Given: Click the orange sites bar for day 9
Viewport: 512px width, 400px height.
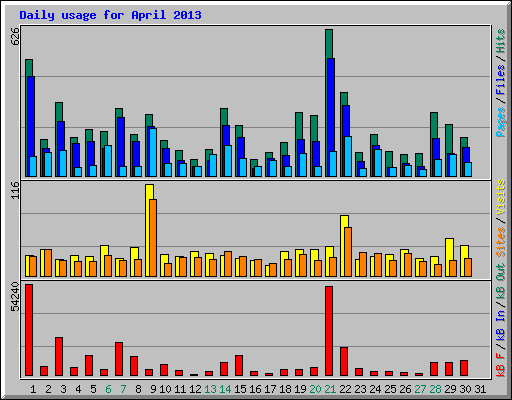Looking at the screenshot, I should (x=153, y=238).
